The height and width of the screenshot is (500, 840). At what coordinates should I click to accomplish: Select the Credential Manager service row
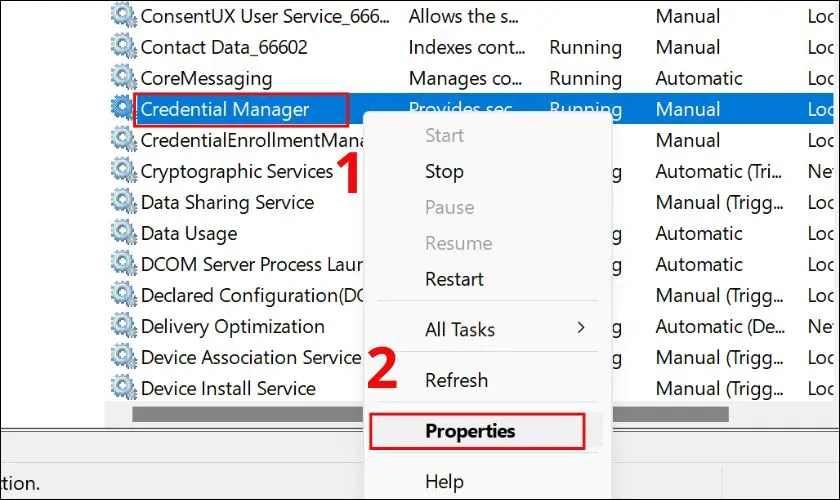pos(225,109)
